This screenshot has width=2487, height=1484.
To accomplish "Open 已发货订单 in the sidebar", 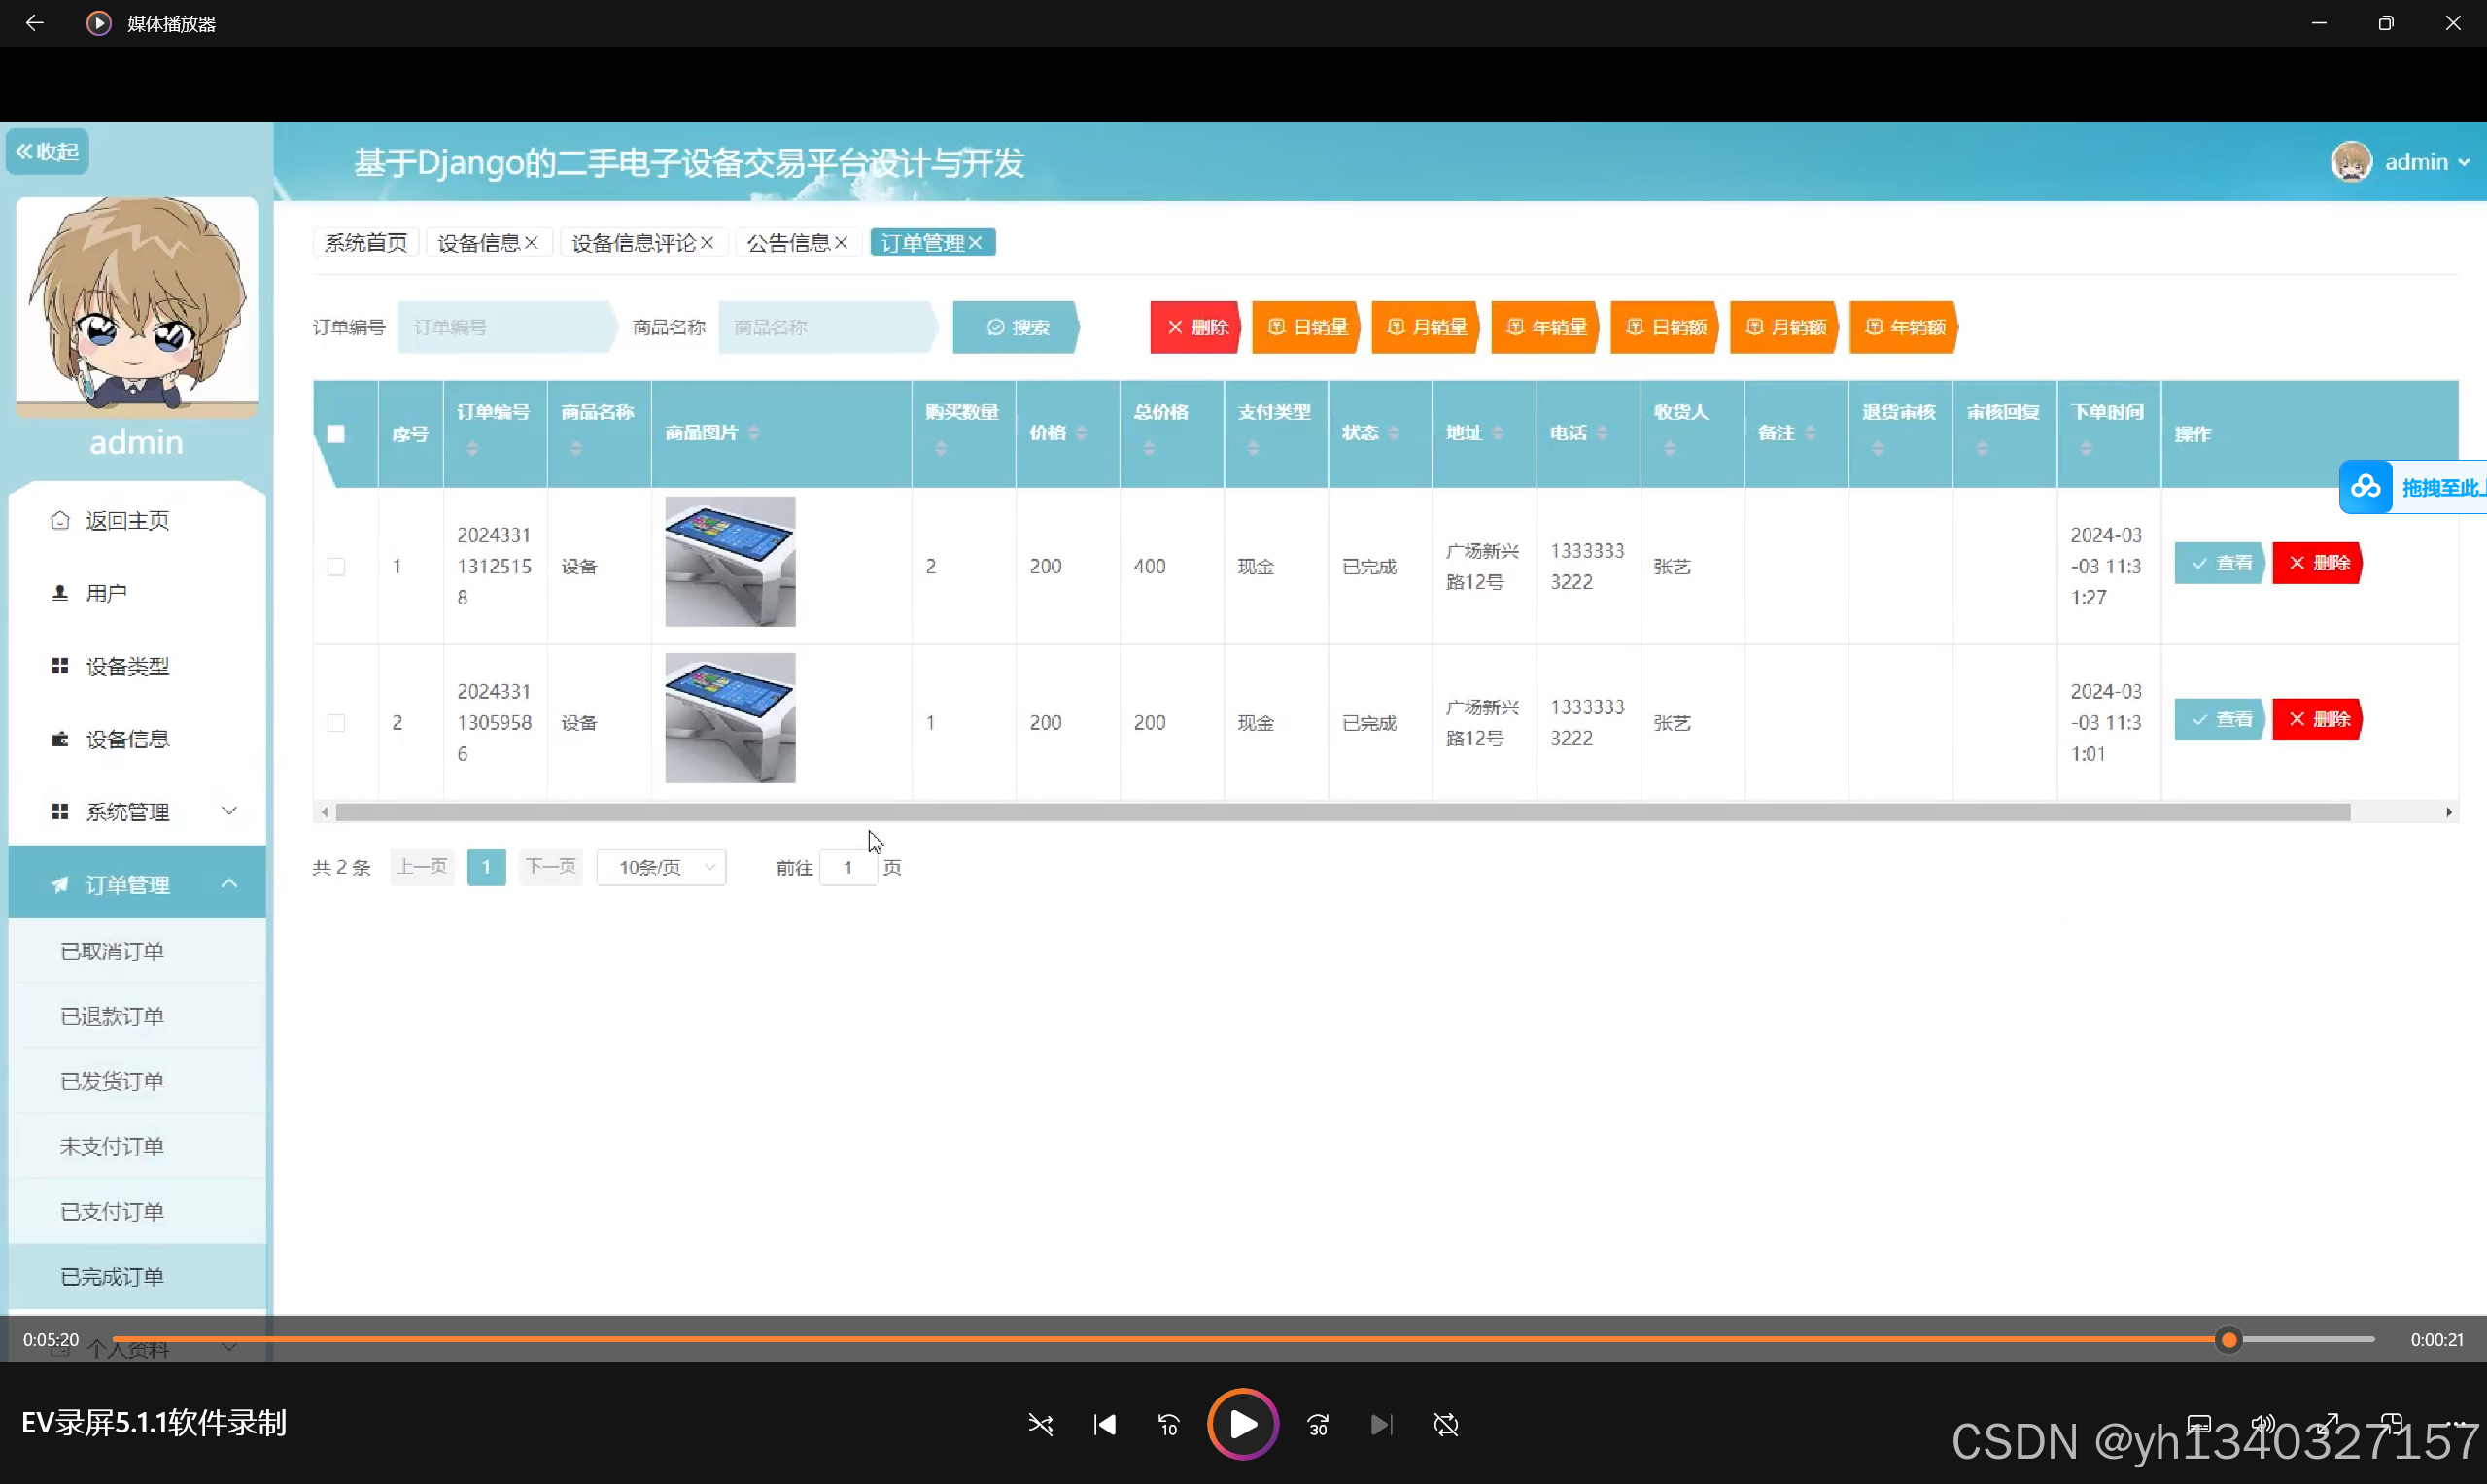I will tap(112, 1081).
